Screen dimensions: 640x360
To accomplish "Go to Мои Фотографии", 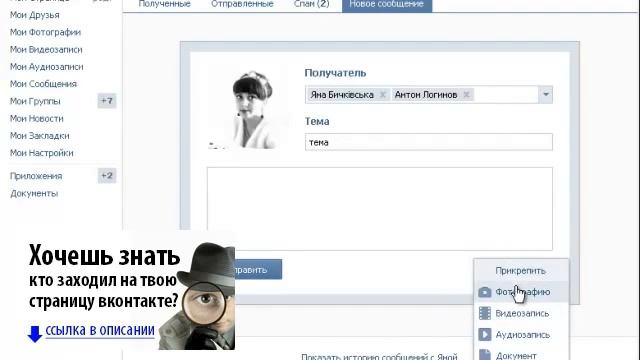I will tap(45, 32).
